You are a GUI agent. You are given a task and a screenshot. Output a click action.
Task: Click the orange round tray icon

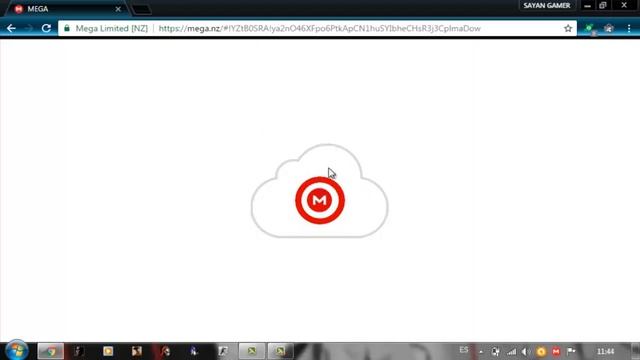pos(541,351)
